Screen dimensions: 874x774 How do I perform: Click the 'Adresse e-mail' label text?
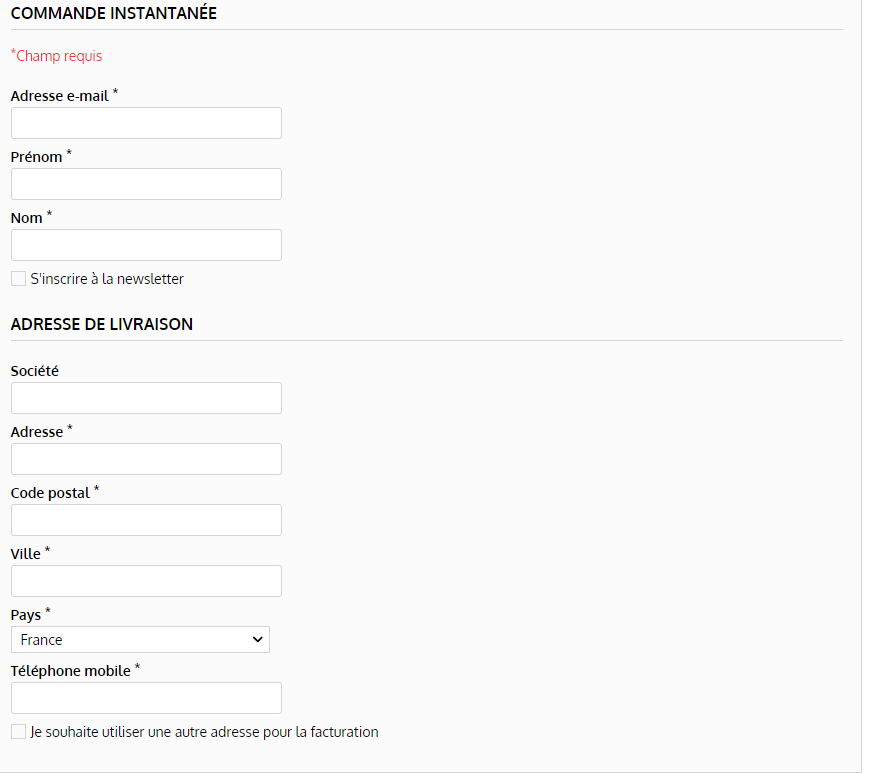point(59,96)
